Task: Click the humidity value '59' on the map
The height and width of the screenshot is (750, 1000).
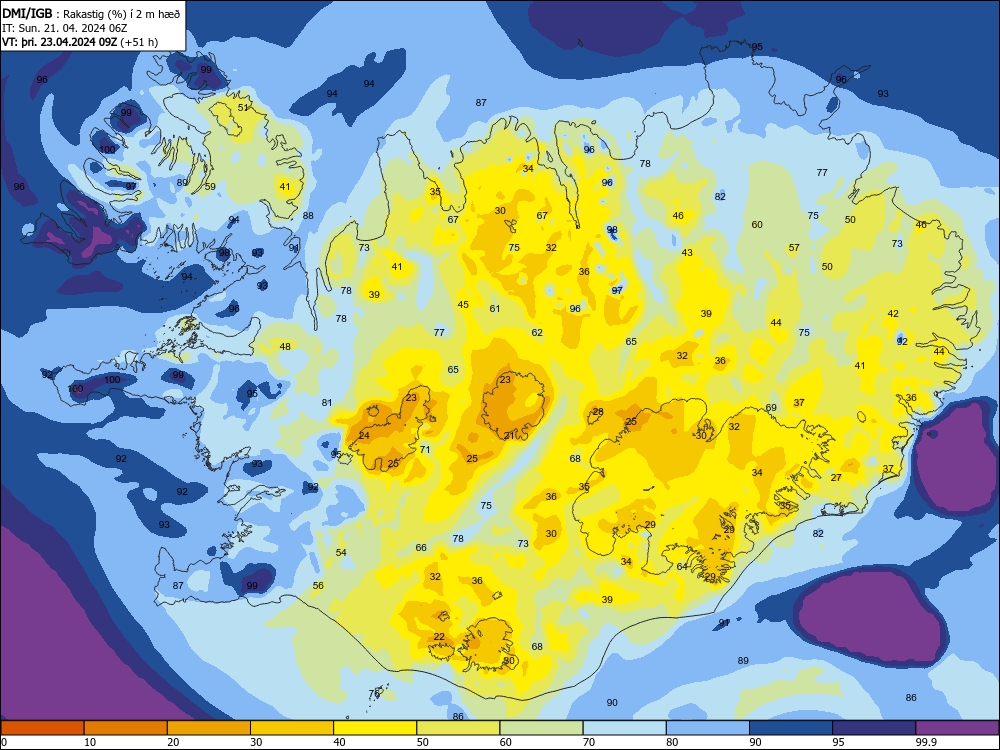Action: 210,187
